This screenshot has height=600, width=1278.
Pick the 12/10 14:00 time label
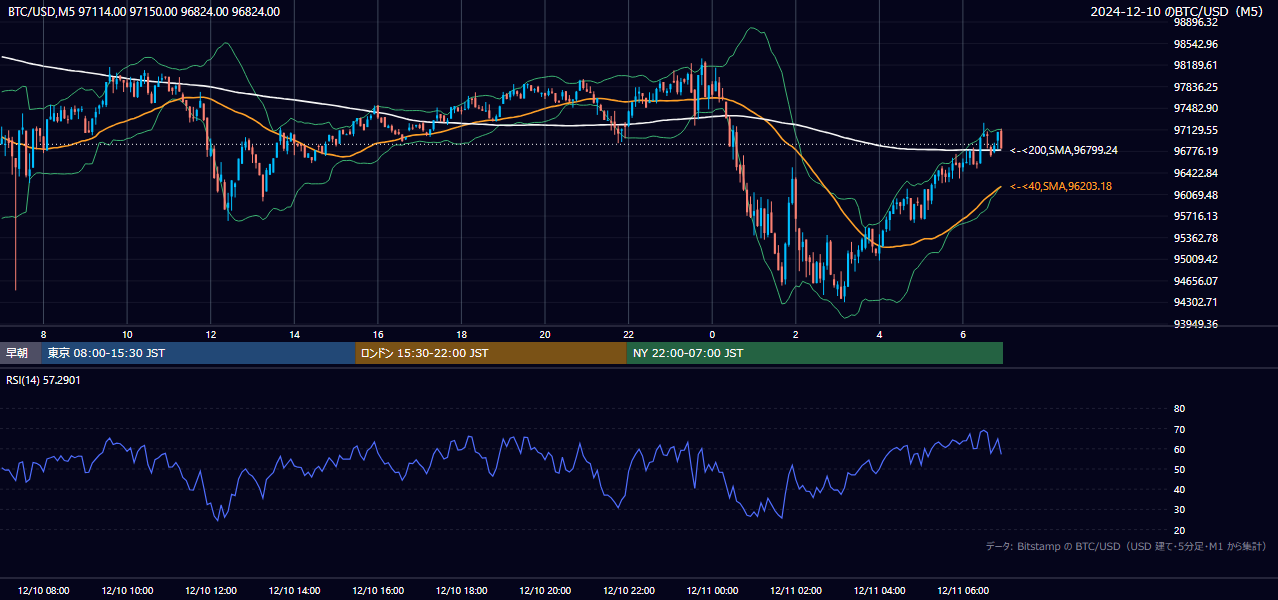[294, 591]
